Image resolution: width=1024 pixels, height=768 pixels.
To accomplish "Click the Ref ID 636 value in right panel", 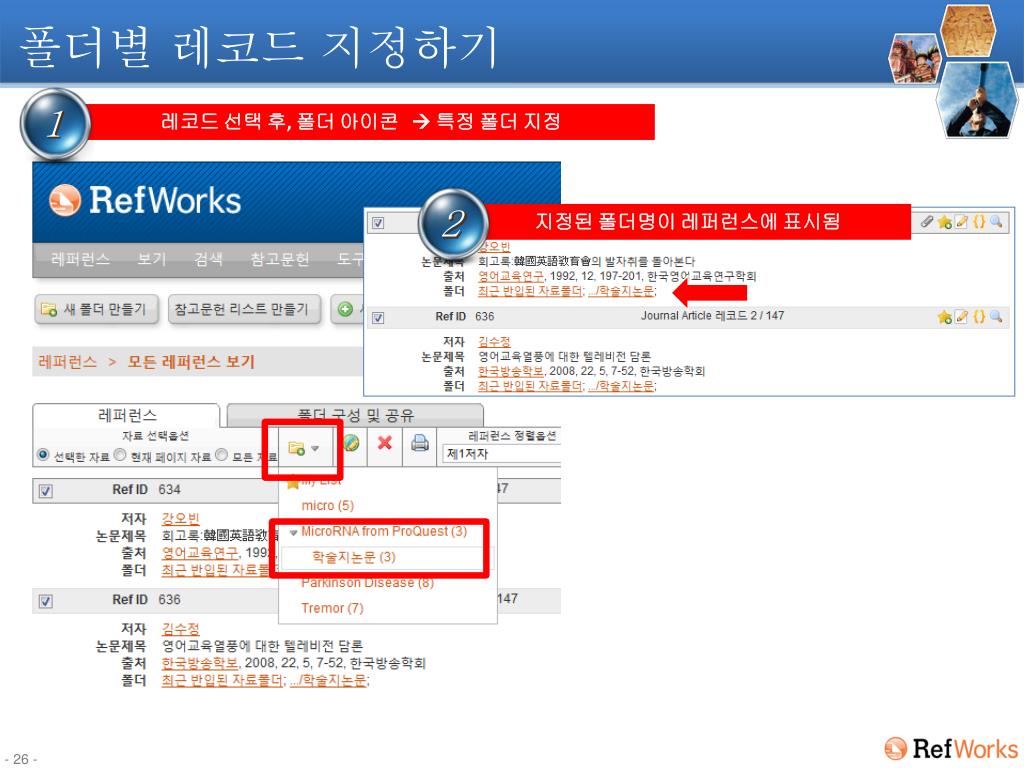I will [485, 317].
